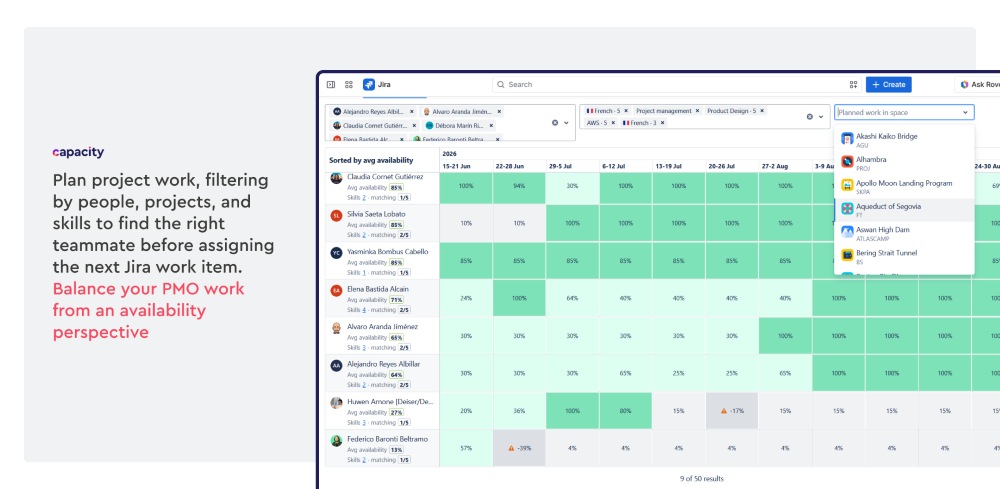The image size is (1000, 489).
Task: Expand the people filter dropdown
Action: tap(566, 122)
